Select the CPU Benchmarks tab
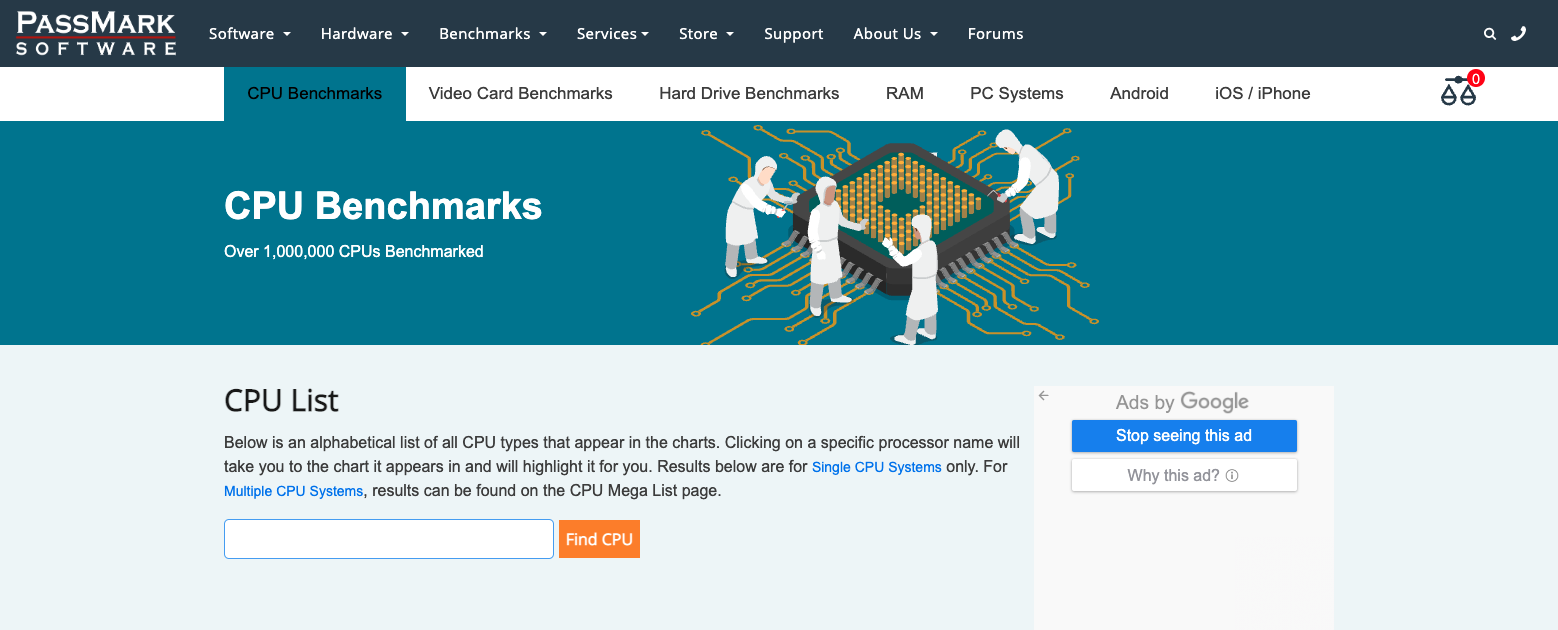Screen dimensions: 1558x630 315,93
